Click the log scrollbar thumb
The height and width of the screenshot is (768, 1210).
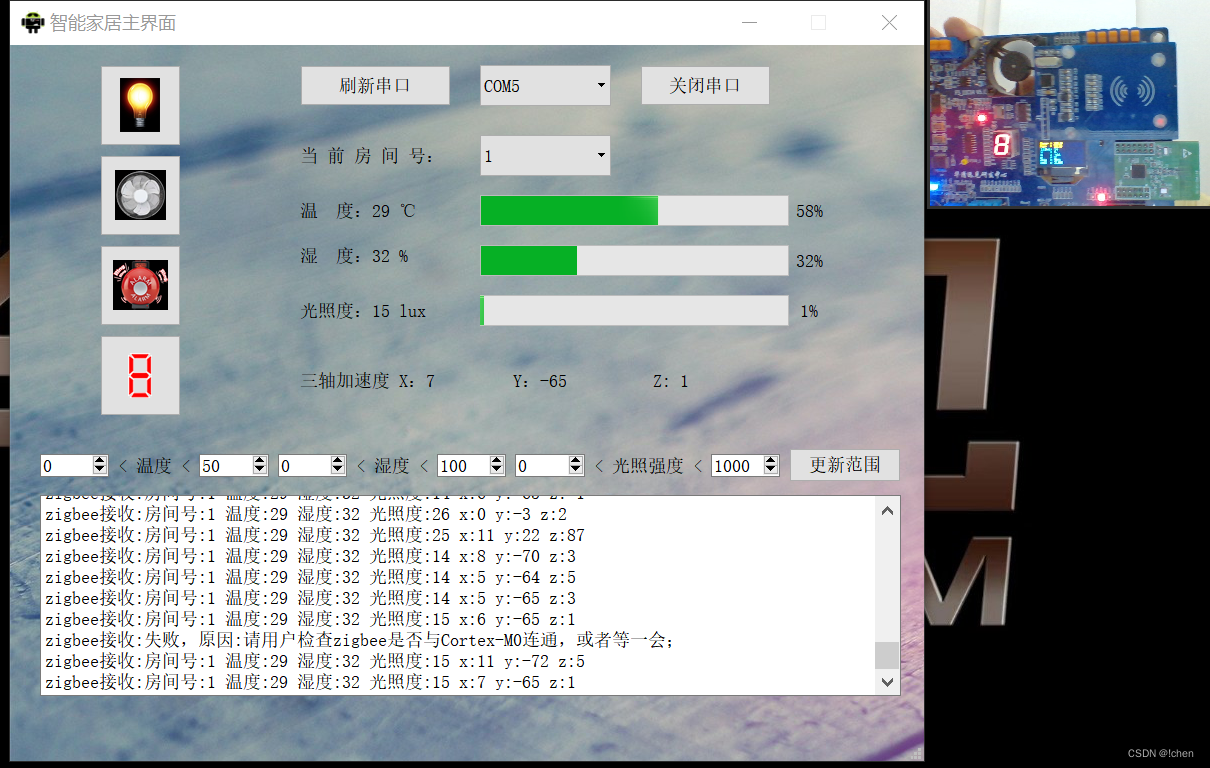[x=887, y=655]
